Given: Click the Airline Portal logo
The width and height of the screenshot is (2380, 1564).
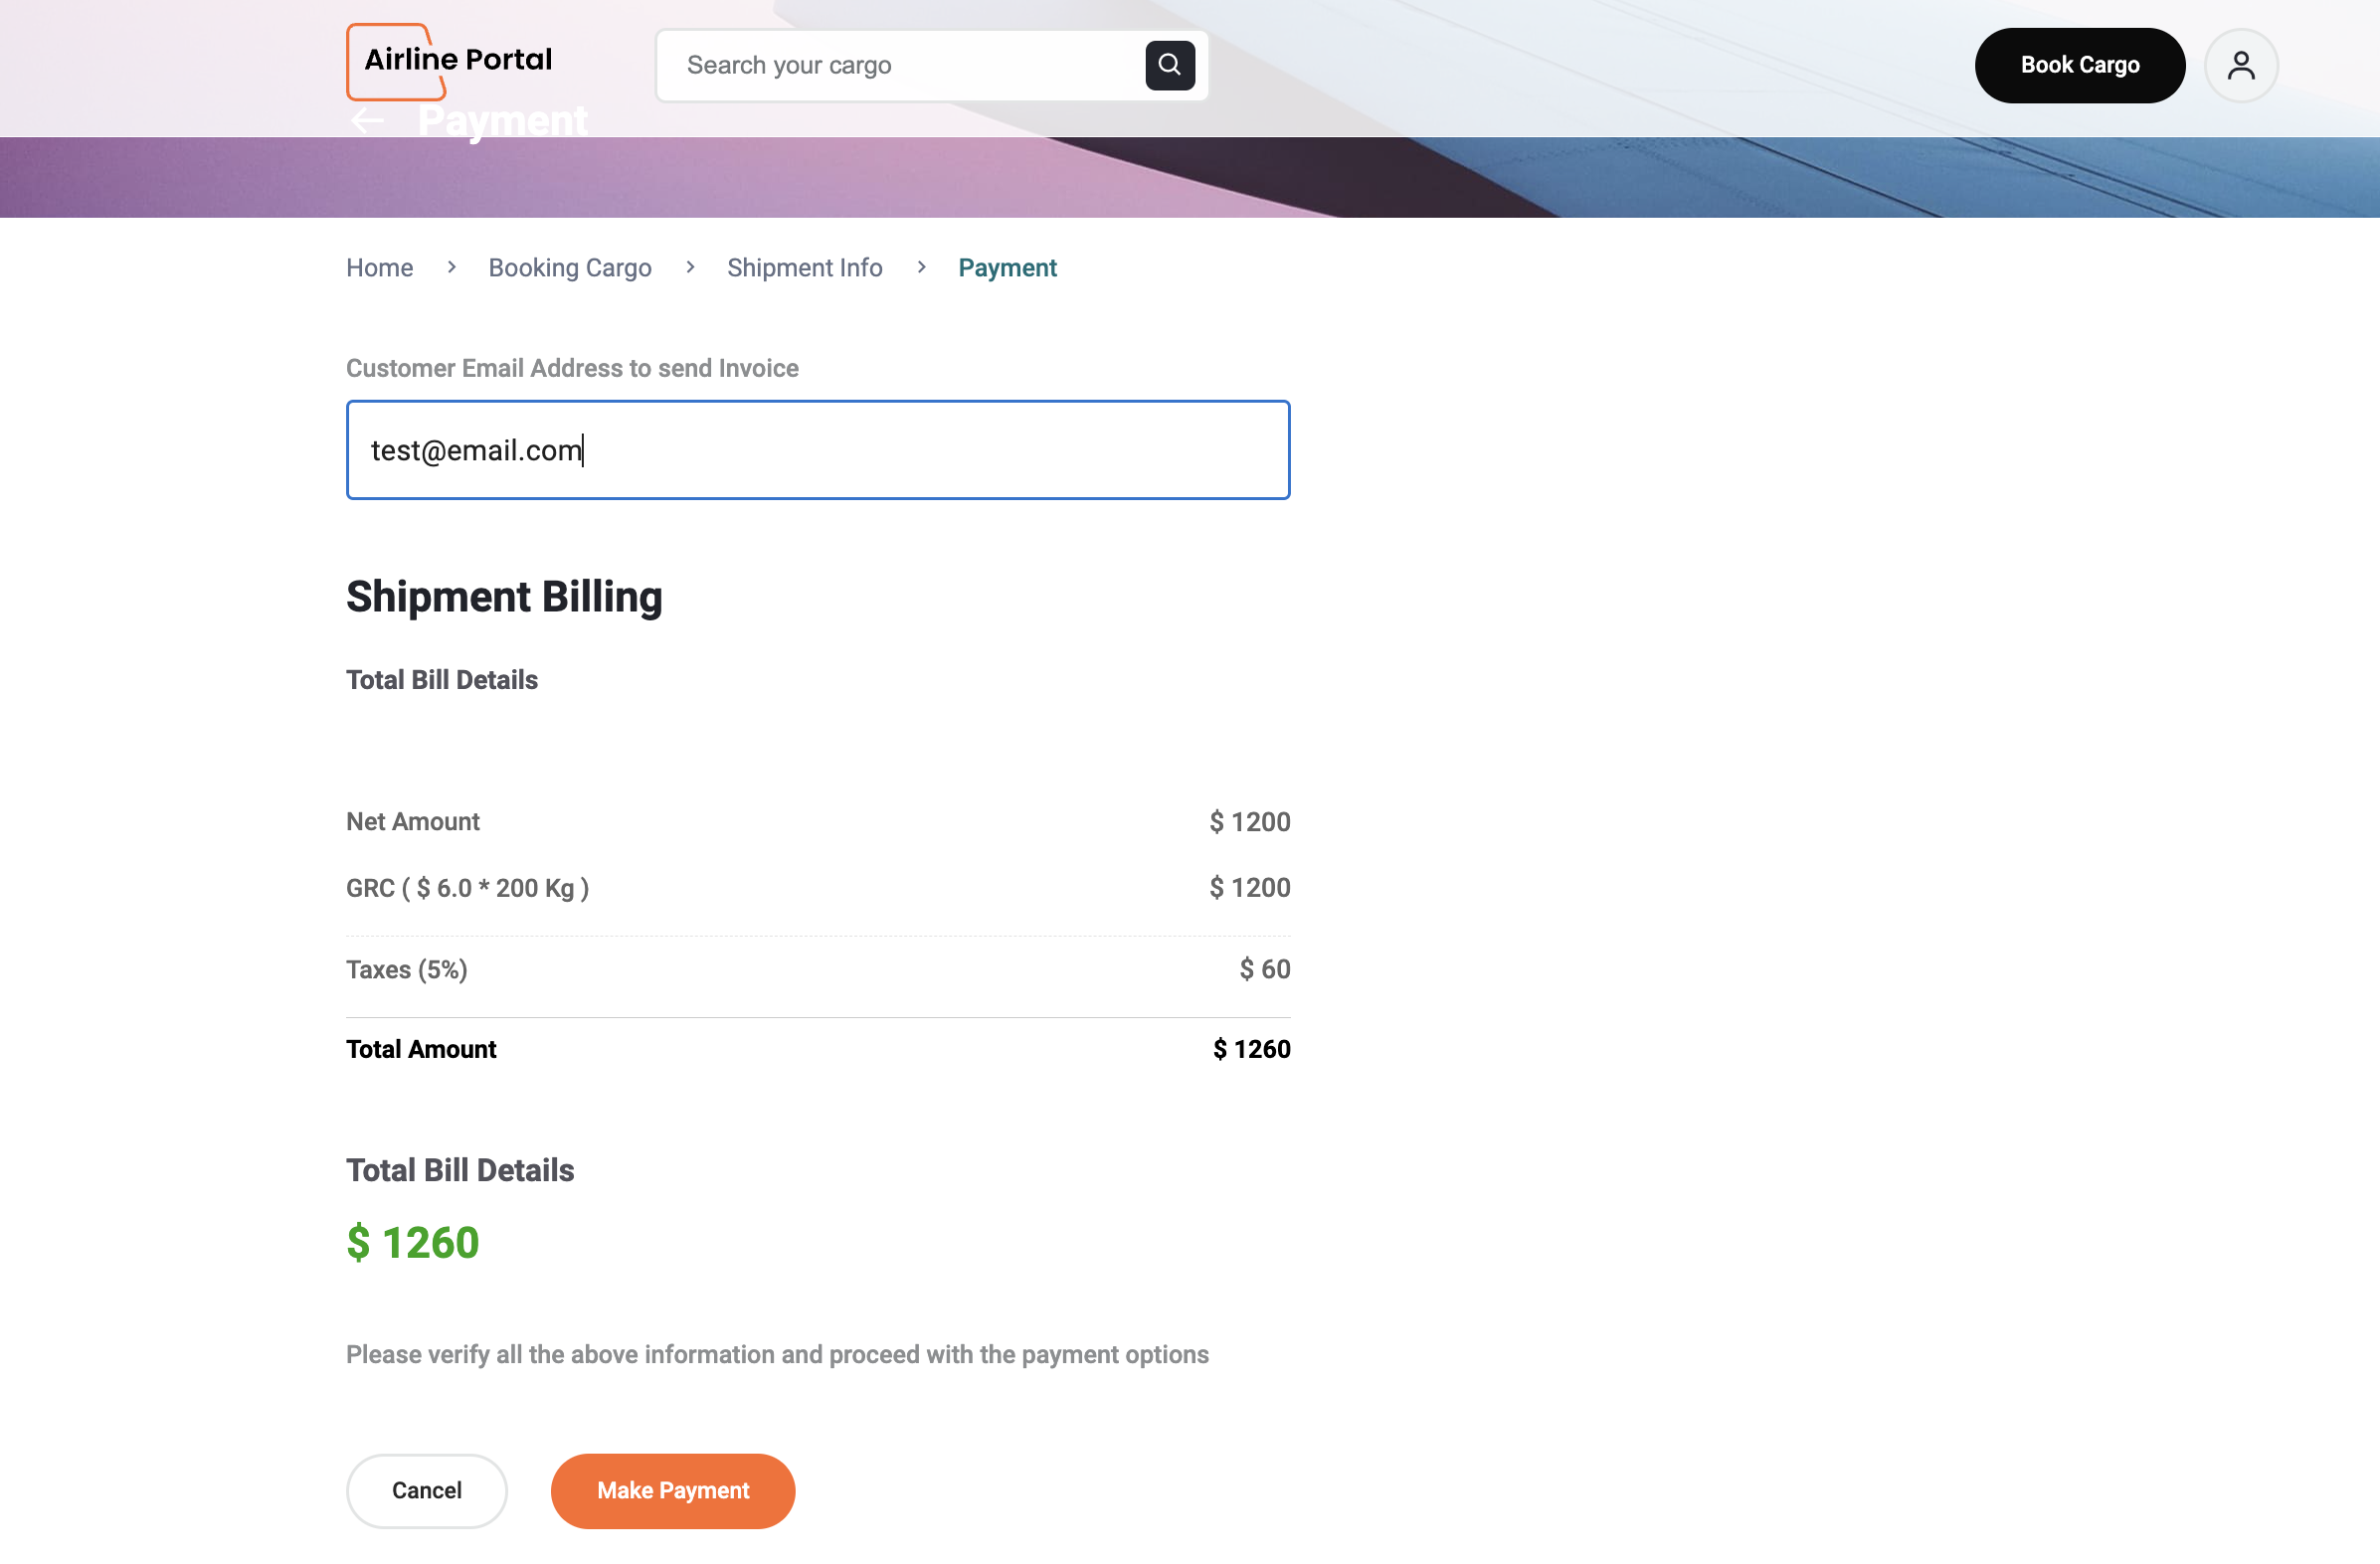Looking at the screenshot, I should click(x=457, y=60).
